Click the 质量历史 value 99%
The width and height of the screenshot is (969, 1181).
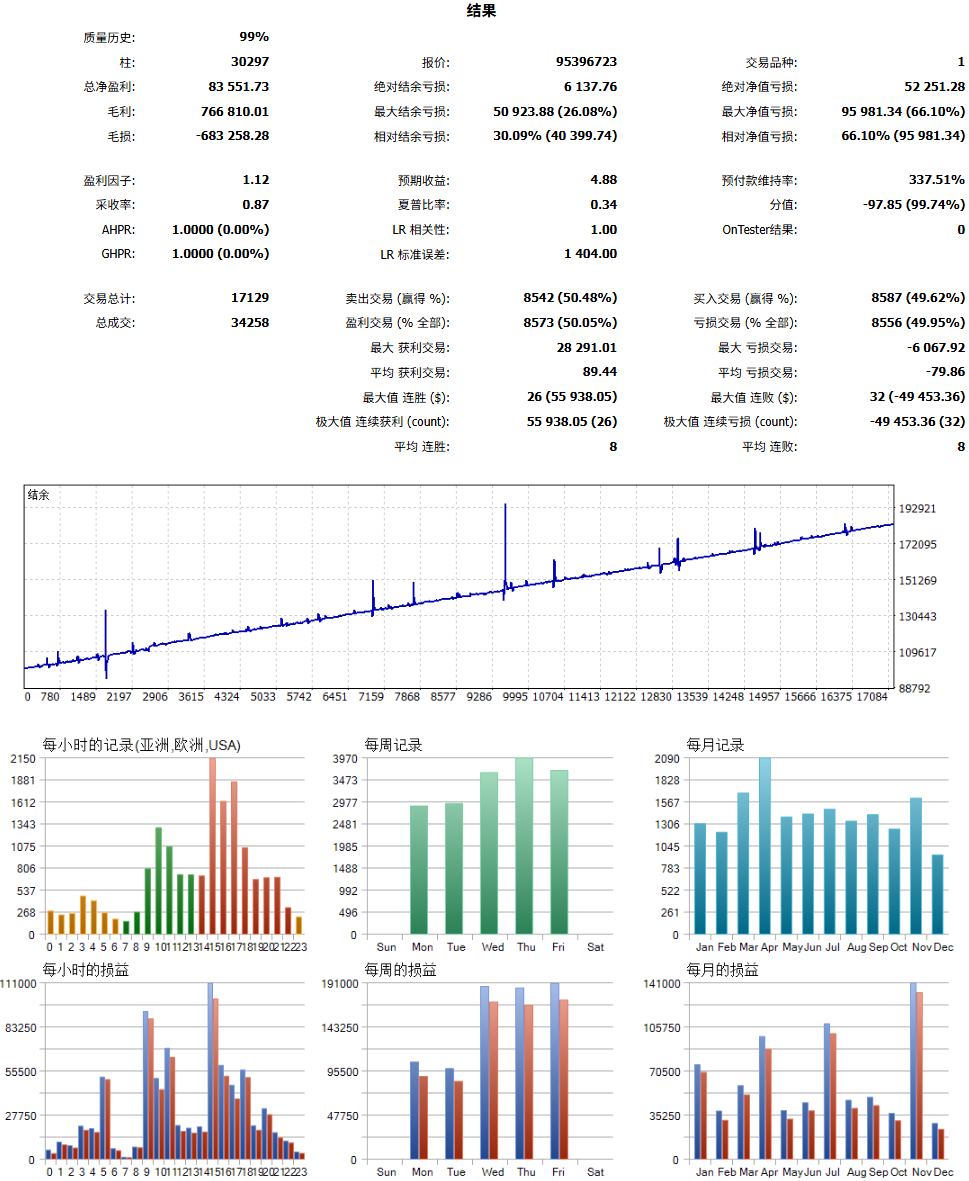tap(254, 37)
